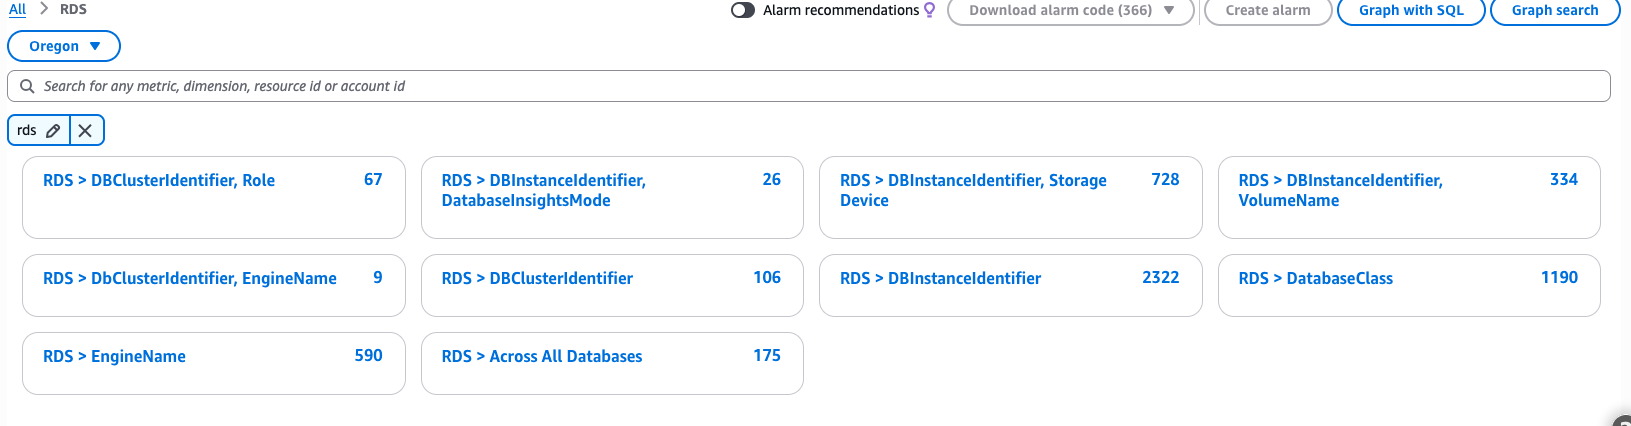Open Graph with SQL
This screenshot has width=1631, height=426.
click(1410, 10)
